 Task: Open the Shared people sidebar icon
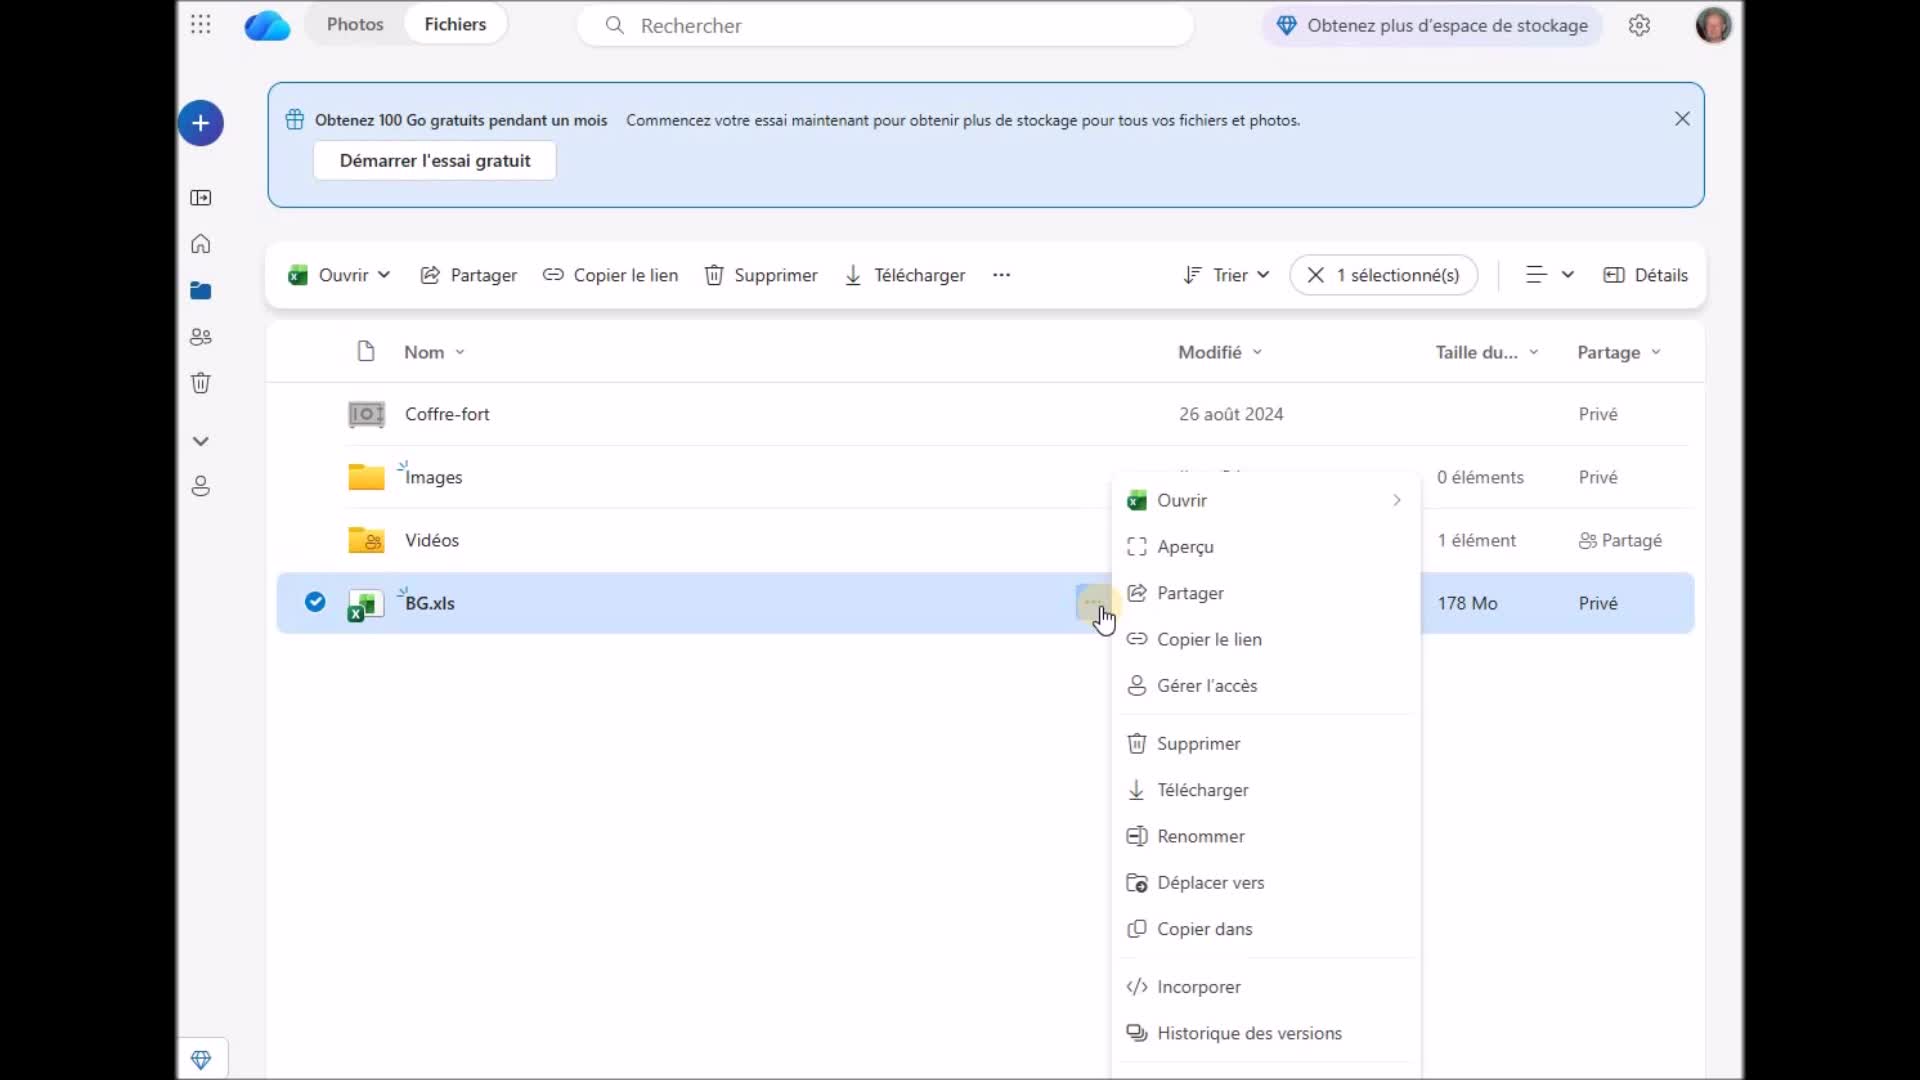pos(200,337)
